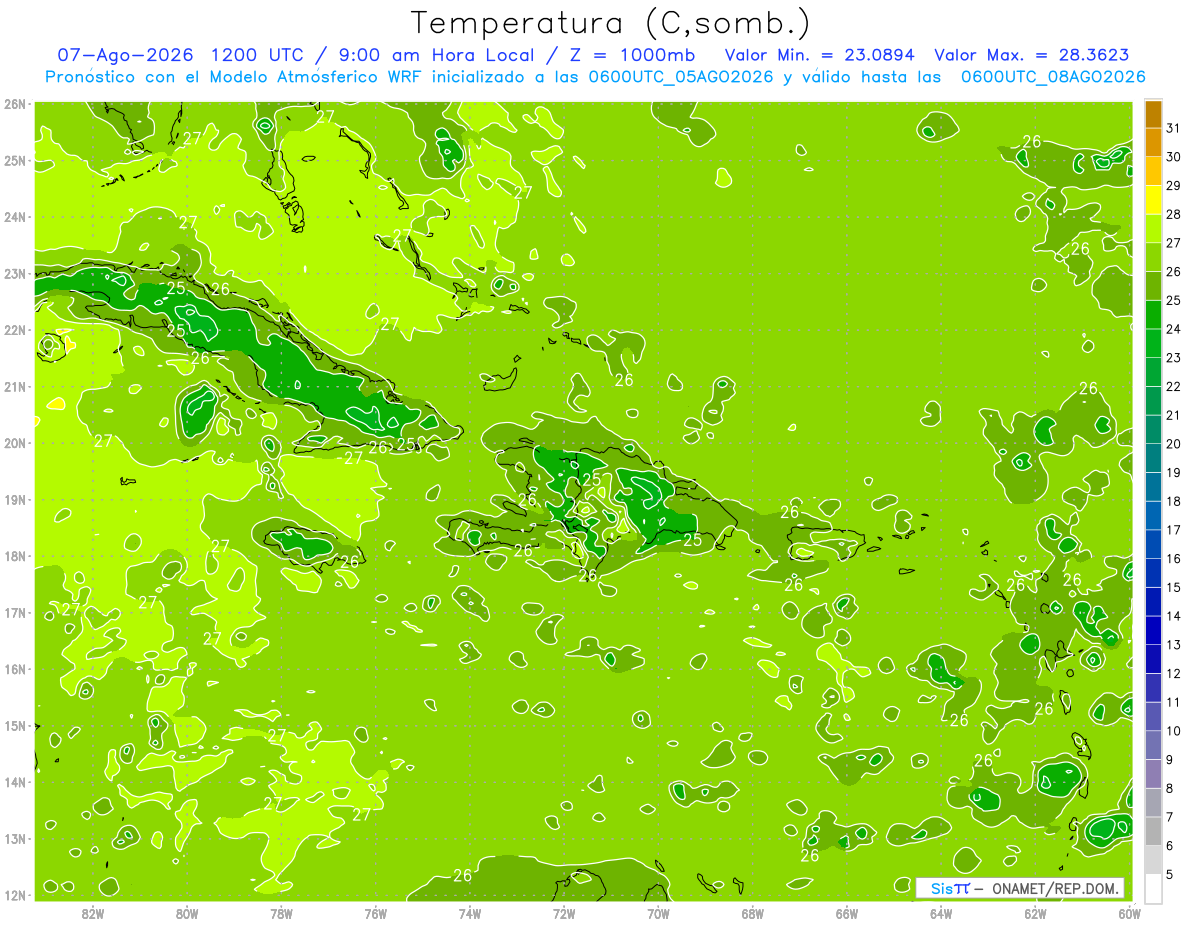Select the 72W longitude axis label
The width and height of the screenshot is (1200, 927).
[x=564, y=913]
